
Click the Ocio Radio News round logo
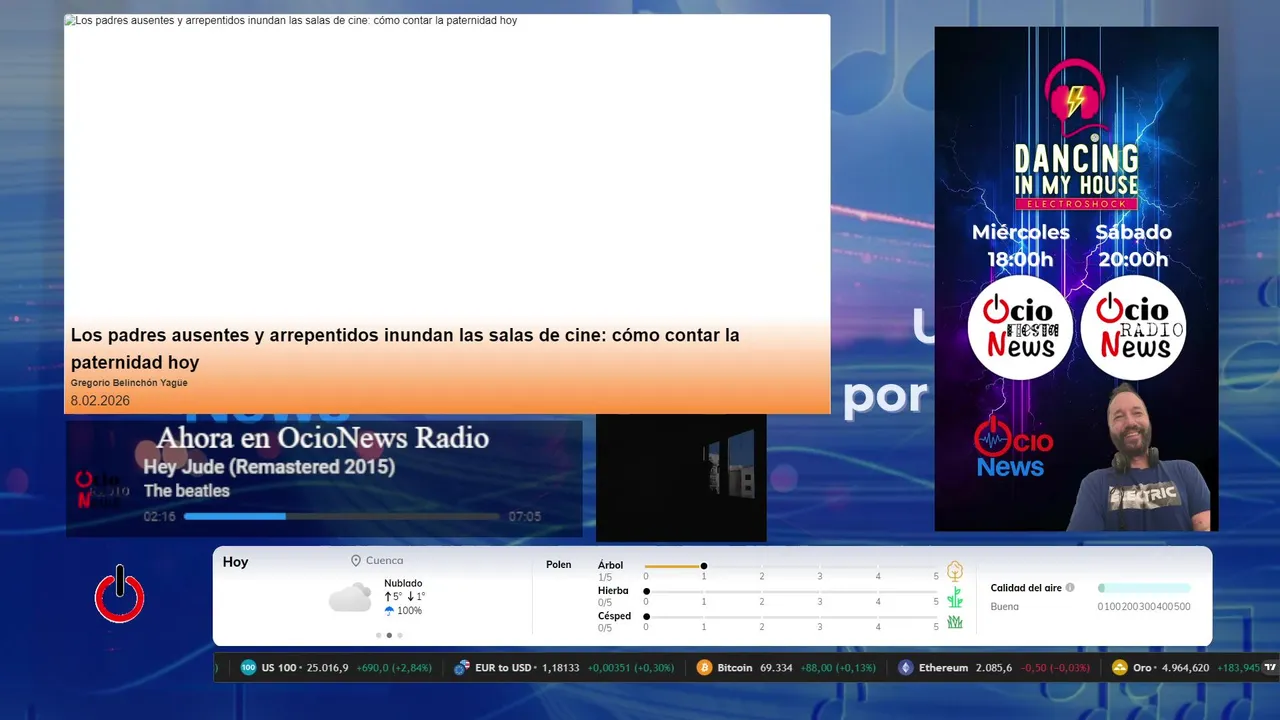coord(1133,328)
